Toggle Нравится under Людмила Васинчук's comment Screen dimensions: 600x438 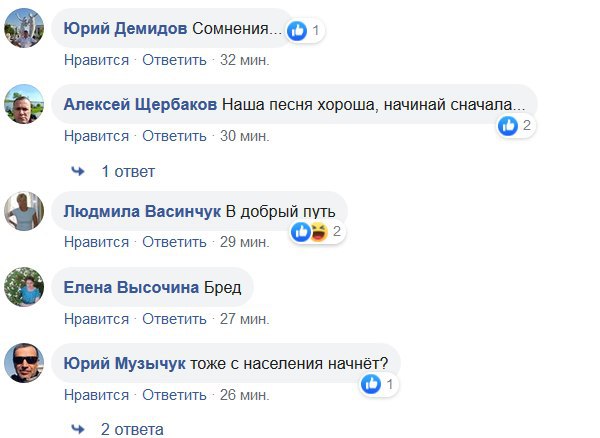[x=96, y=242]
